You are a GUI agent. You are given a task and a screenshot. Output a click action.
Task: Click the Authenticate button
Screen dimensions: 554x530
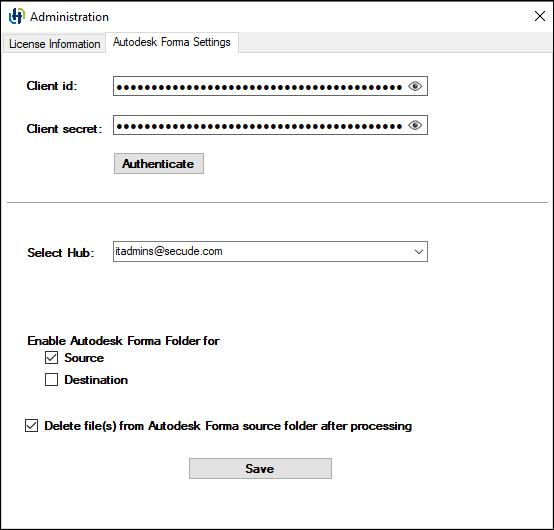tap(159, 164)
